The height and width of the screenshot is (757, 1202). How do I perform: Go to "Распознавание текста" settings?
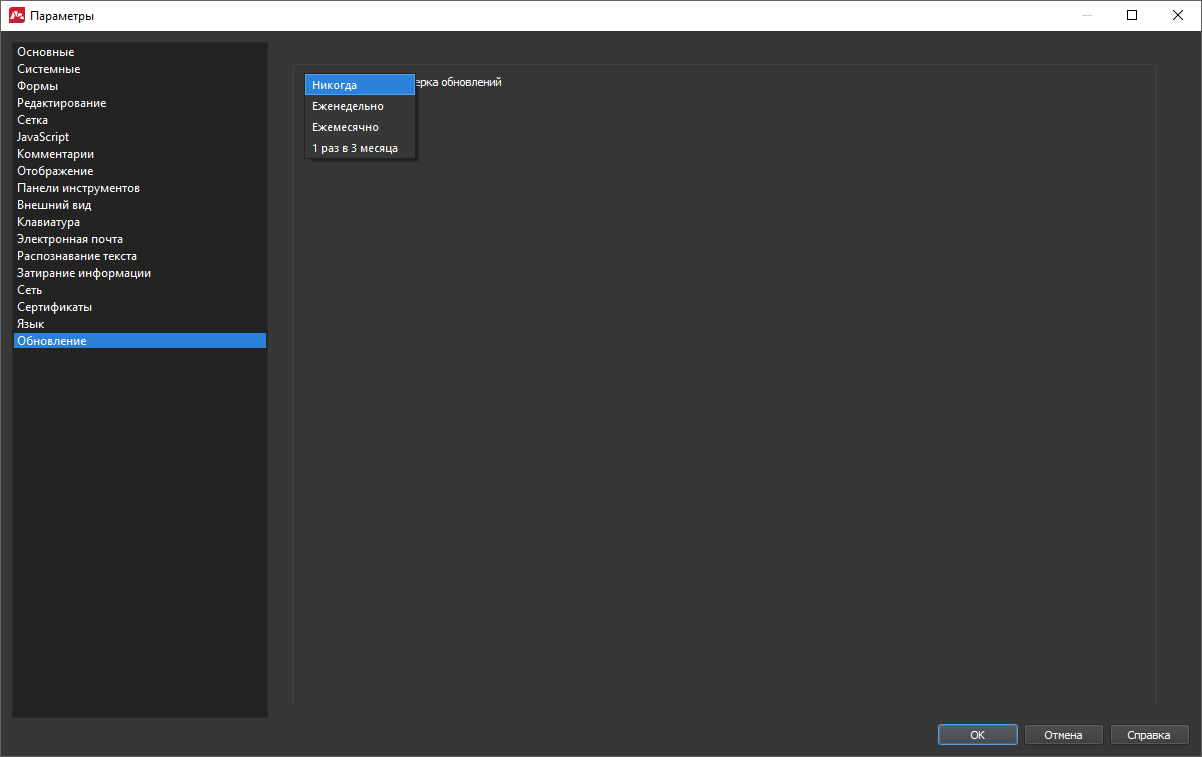pyautogui.click(x=77, y=256)
